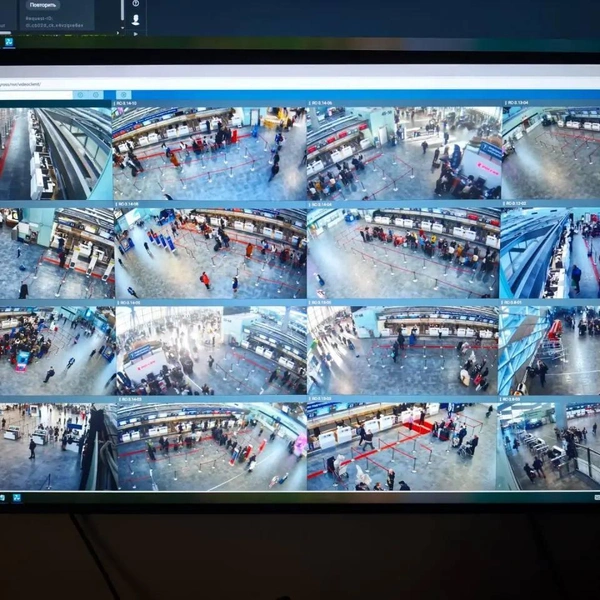Open bottom-row feed with the red carpet at the counters
This screenshot has width=600, height=600.
point(402,447)
